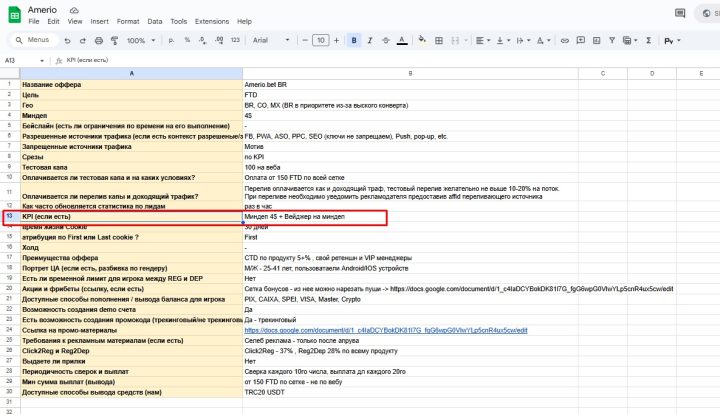Open the promo materials docs link in row 24
The height and width of the screenshot is (414, 720).
386,330
